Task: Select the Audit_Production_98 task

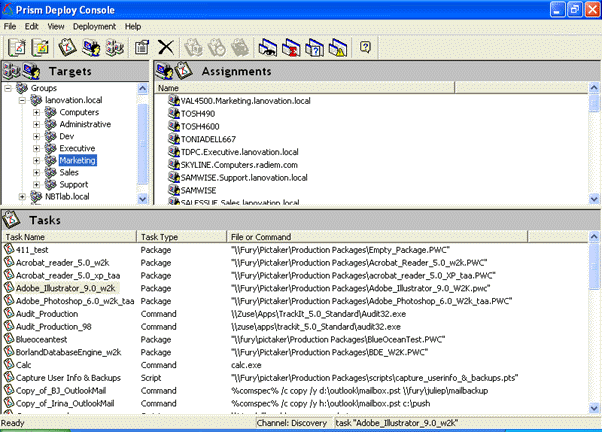Action: point(53,326)
